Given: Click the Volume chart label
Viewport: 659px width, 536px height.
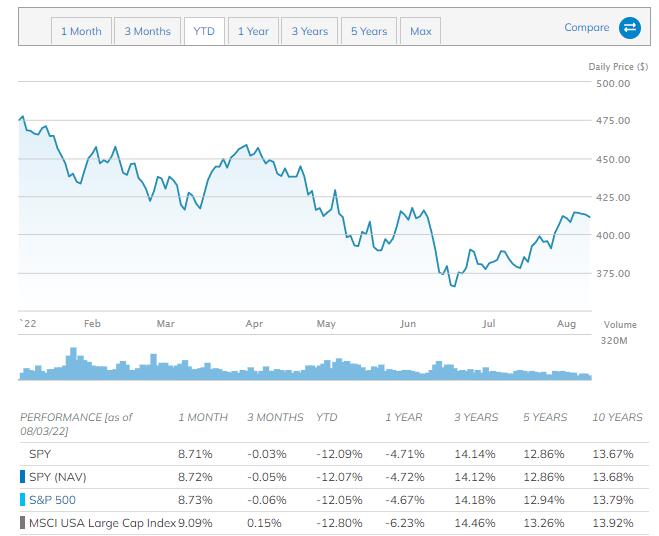Looking at the screenshot, I should pos(620,325).
